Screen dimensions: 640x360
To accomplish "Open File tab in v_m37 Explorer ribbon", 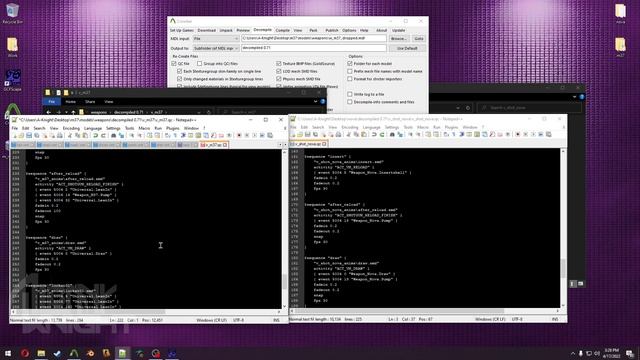I will coord(51,102).
